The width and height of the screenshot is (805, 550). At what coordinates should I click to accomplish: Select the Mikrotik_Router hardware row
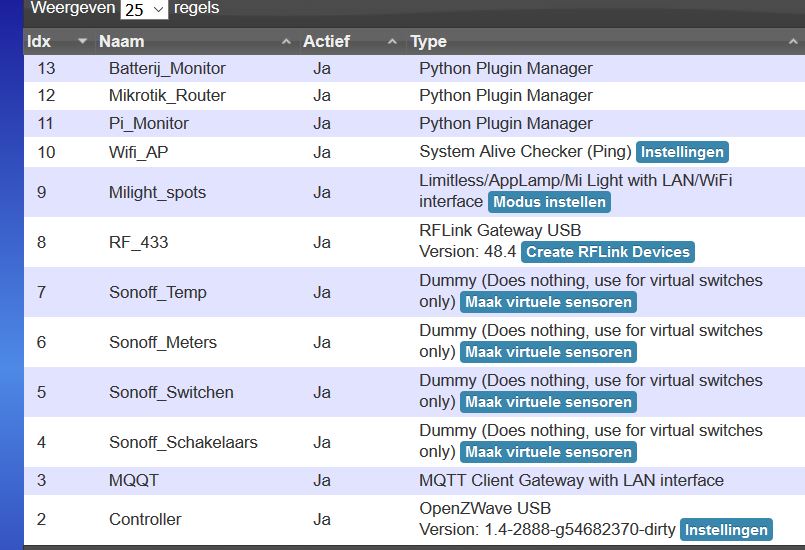tap(167, 96)
